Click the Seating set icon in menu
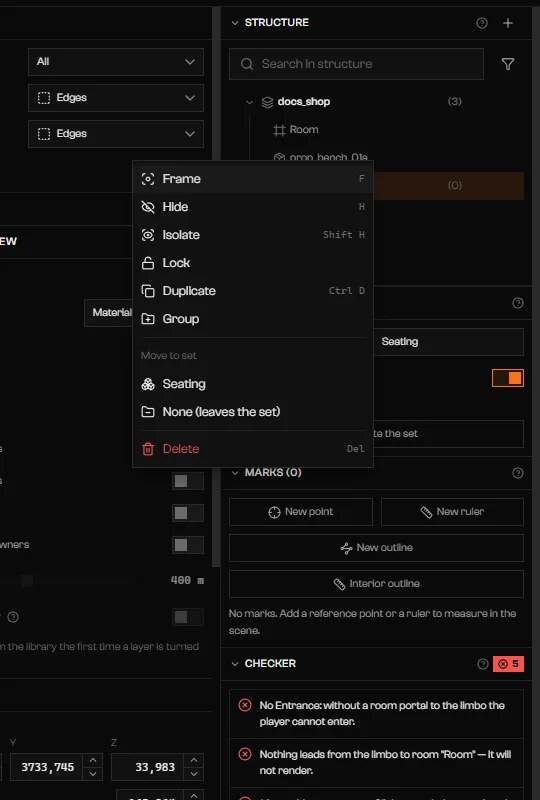The image size is (540, 800). [x=148, y=384]
